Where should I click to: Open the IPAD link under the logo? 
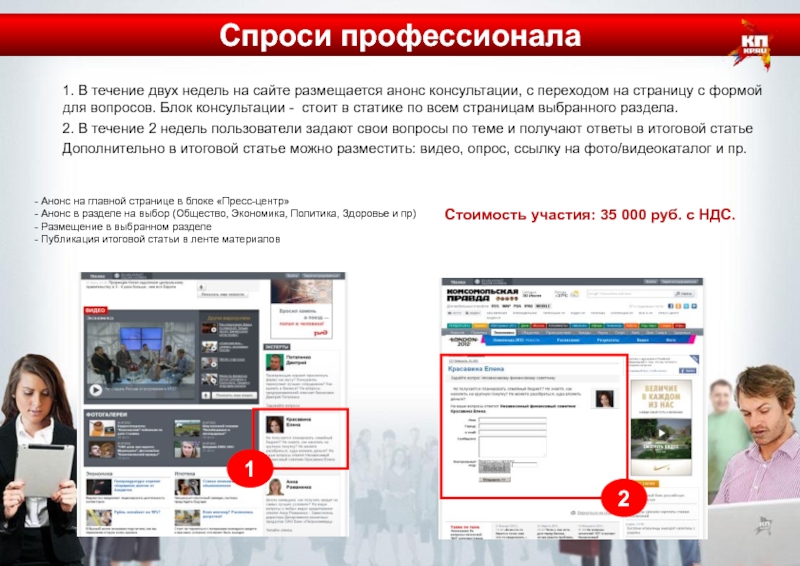528,306
